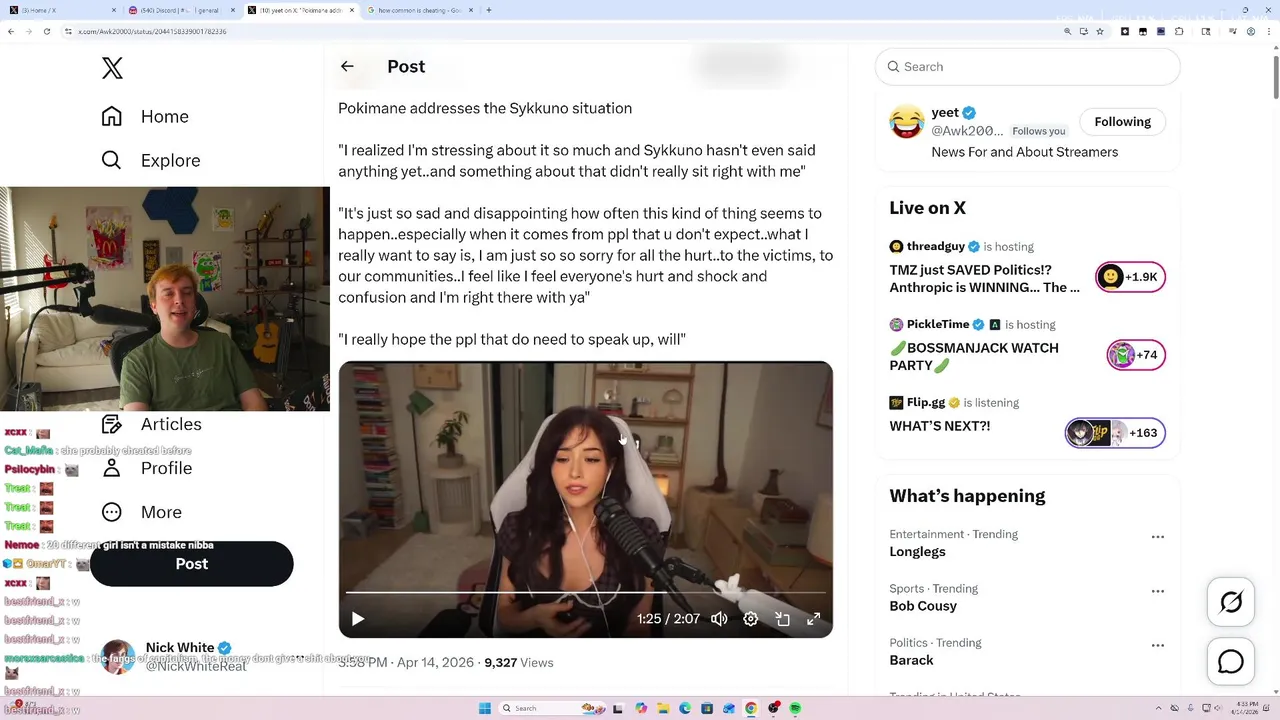The width and height of the screenshot is (1280, 720).
Task: Click the '9,327 Views' count
Action: [x=518, y=662]
